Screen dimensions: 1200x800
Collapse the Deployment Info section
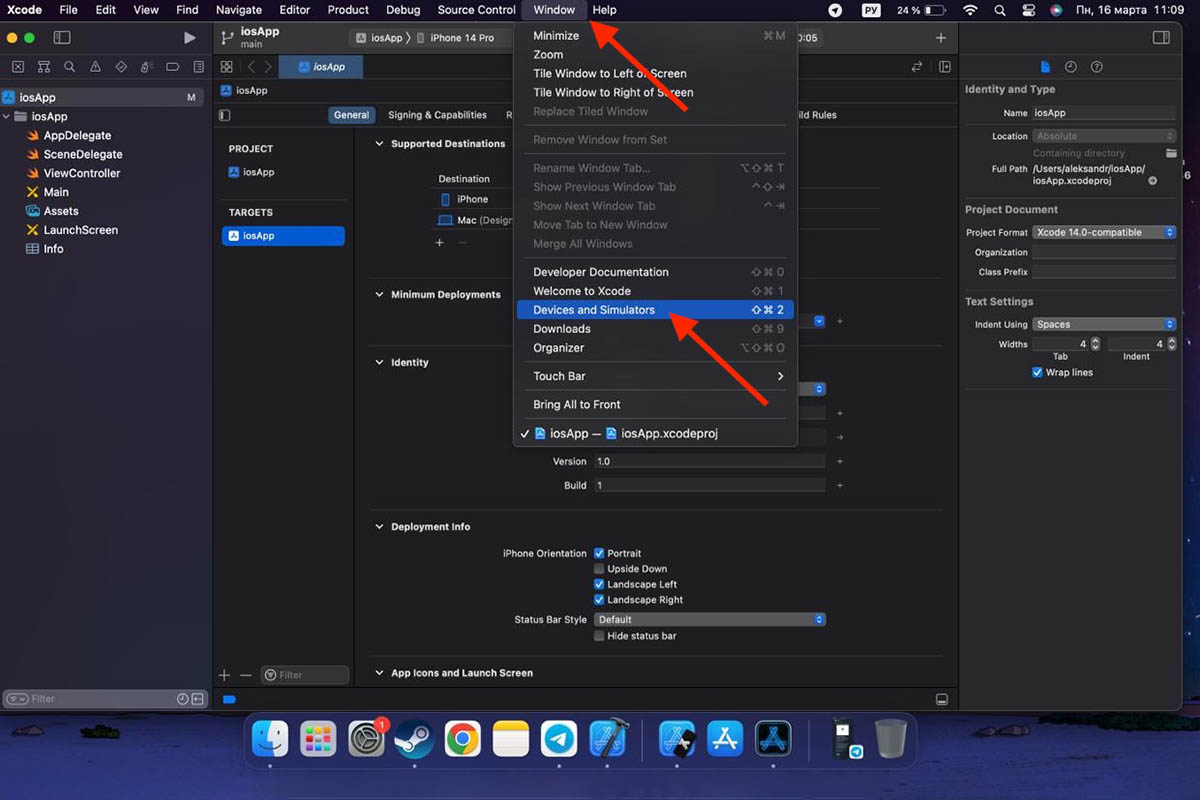point(379,527)
